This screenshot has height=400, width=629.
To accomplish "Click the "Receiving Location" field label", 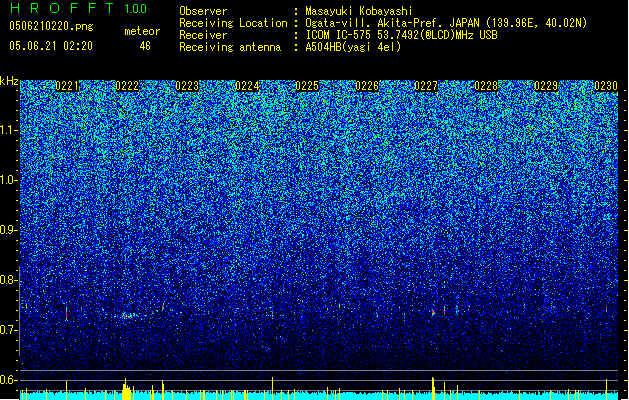I will 233,23.
